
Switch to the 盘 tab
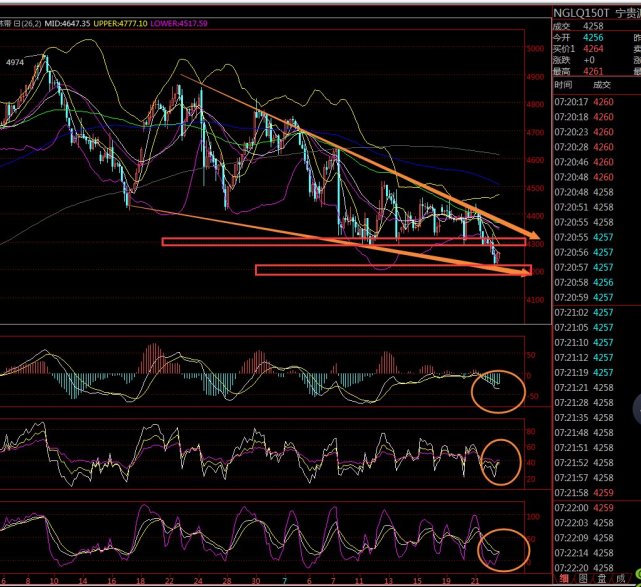coord(602,579)
